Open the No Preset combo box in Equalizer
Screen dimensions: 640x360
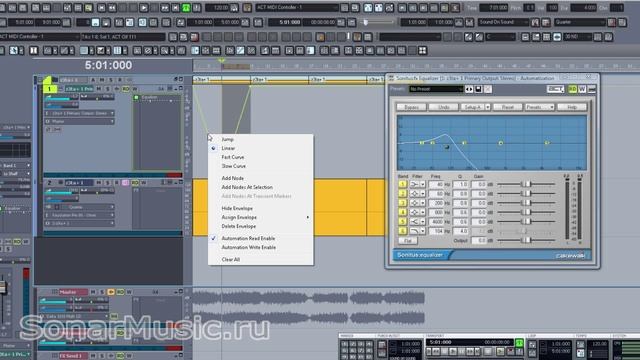click(436, 89)
